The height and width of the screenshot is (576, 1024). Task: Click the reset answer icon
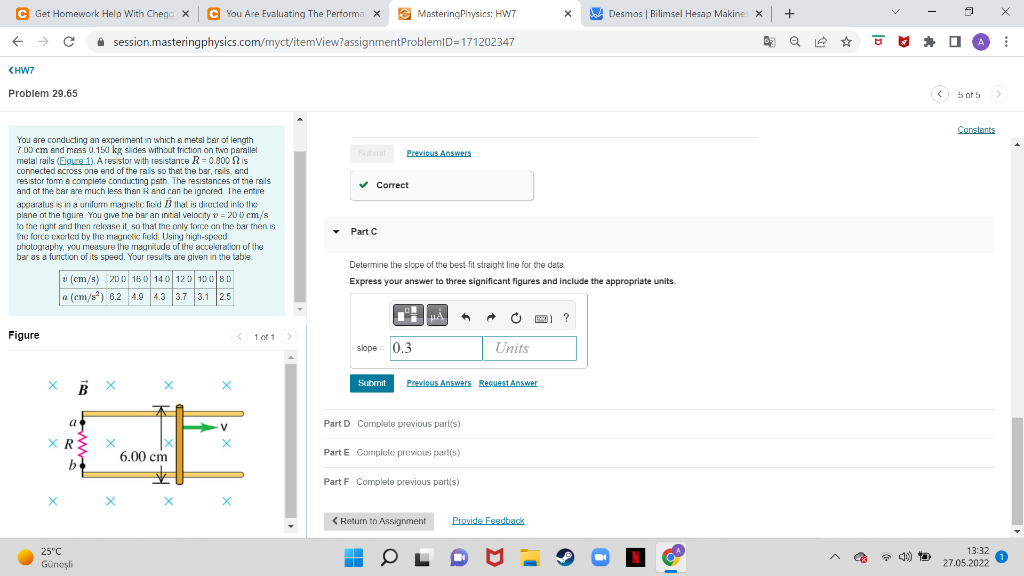(516, 317)
